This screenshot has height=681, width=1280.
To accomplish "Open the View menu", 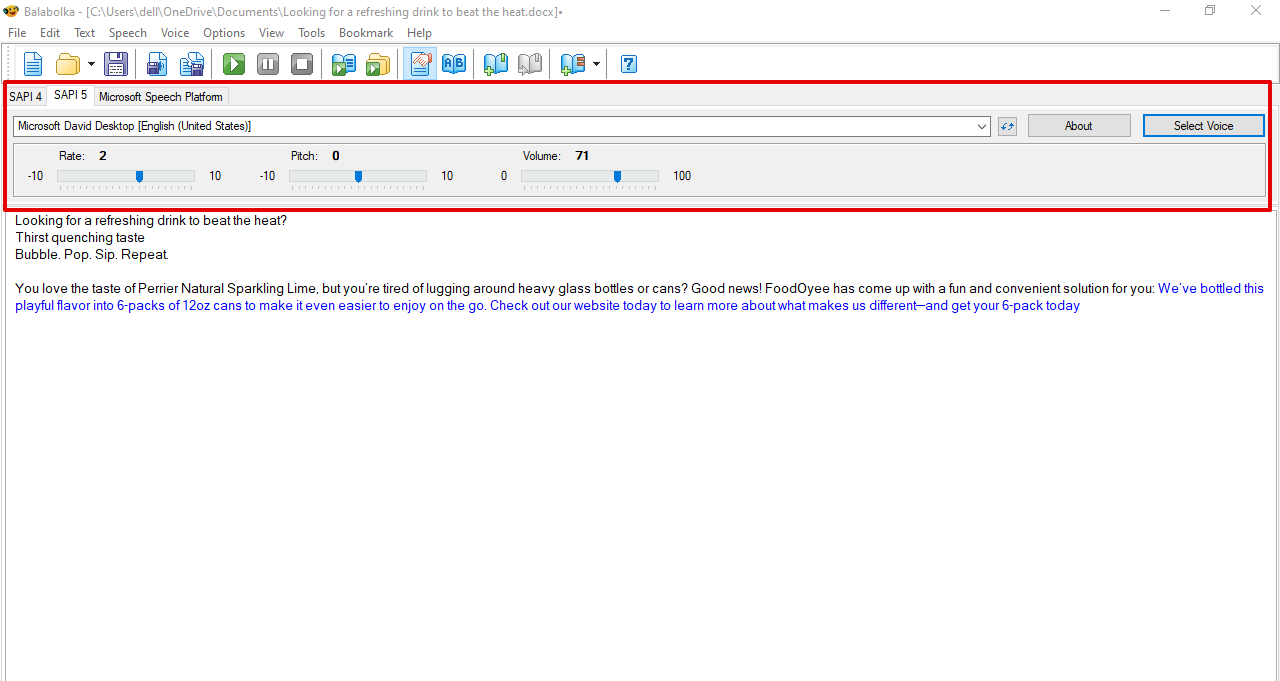I will (271, 33).
